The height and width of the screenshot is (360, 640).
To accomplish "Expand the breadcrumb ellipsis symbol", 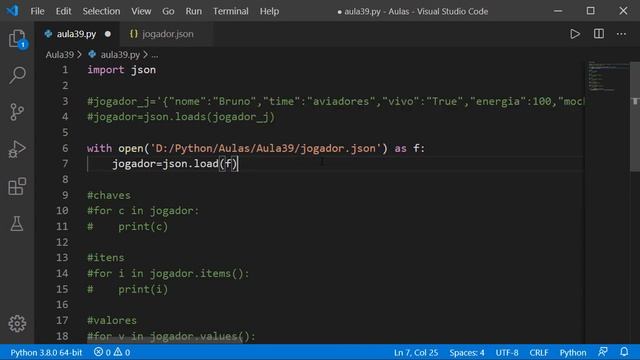I will point(155,55).
